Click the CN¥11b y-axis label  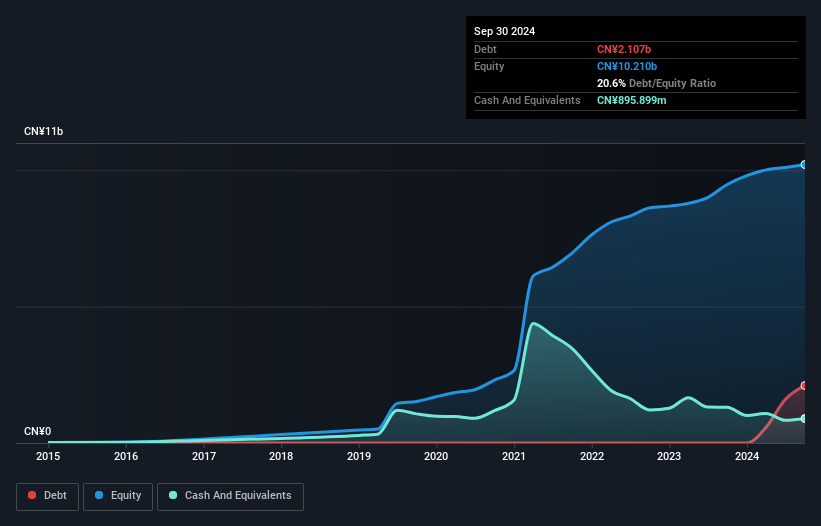coord(43,131)
